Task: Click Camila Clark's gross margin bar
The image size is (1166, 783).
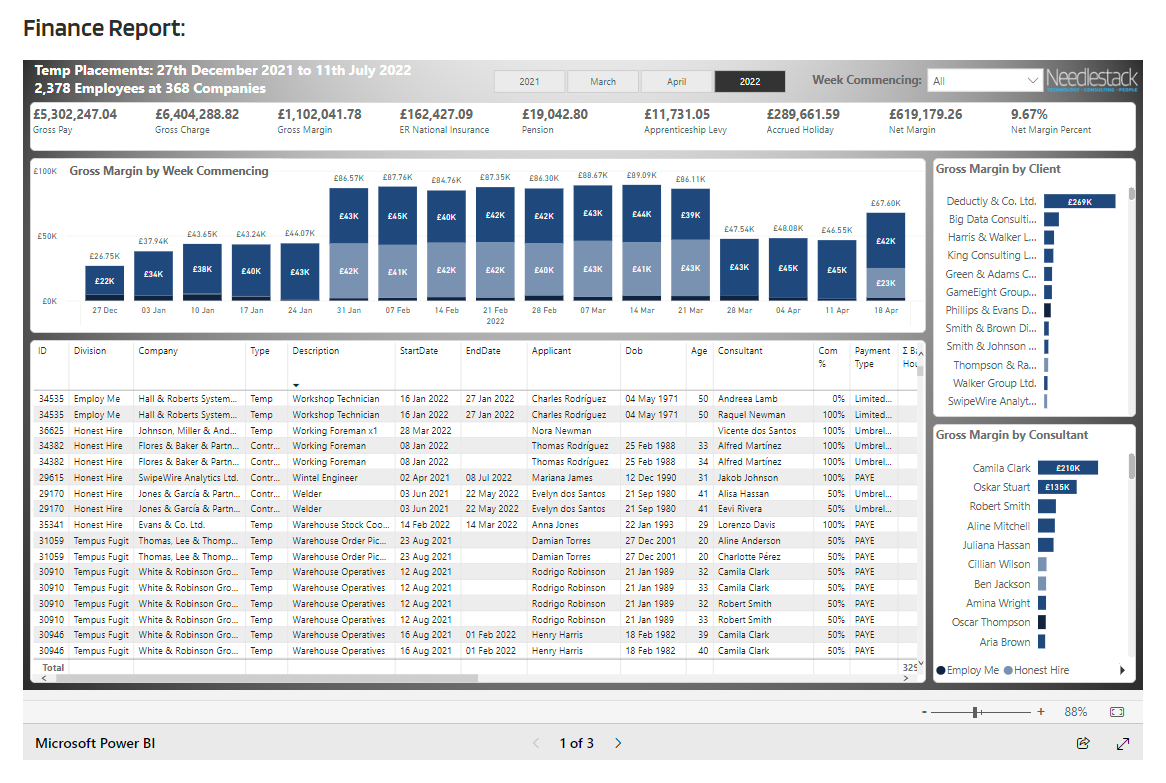Action: 1067,468
